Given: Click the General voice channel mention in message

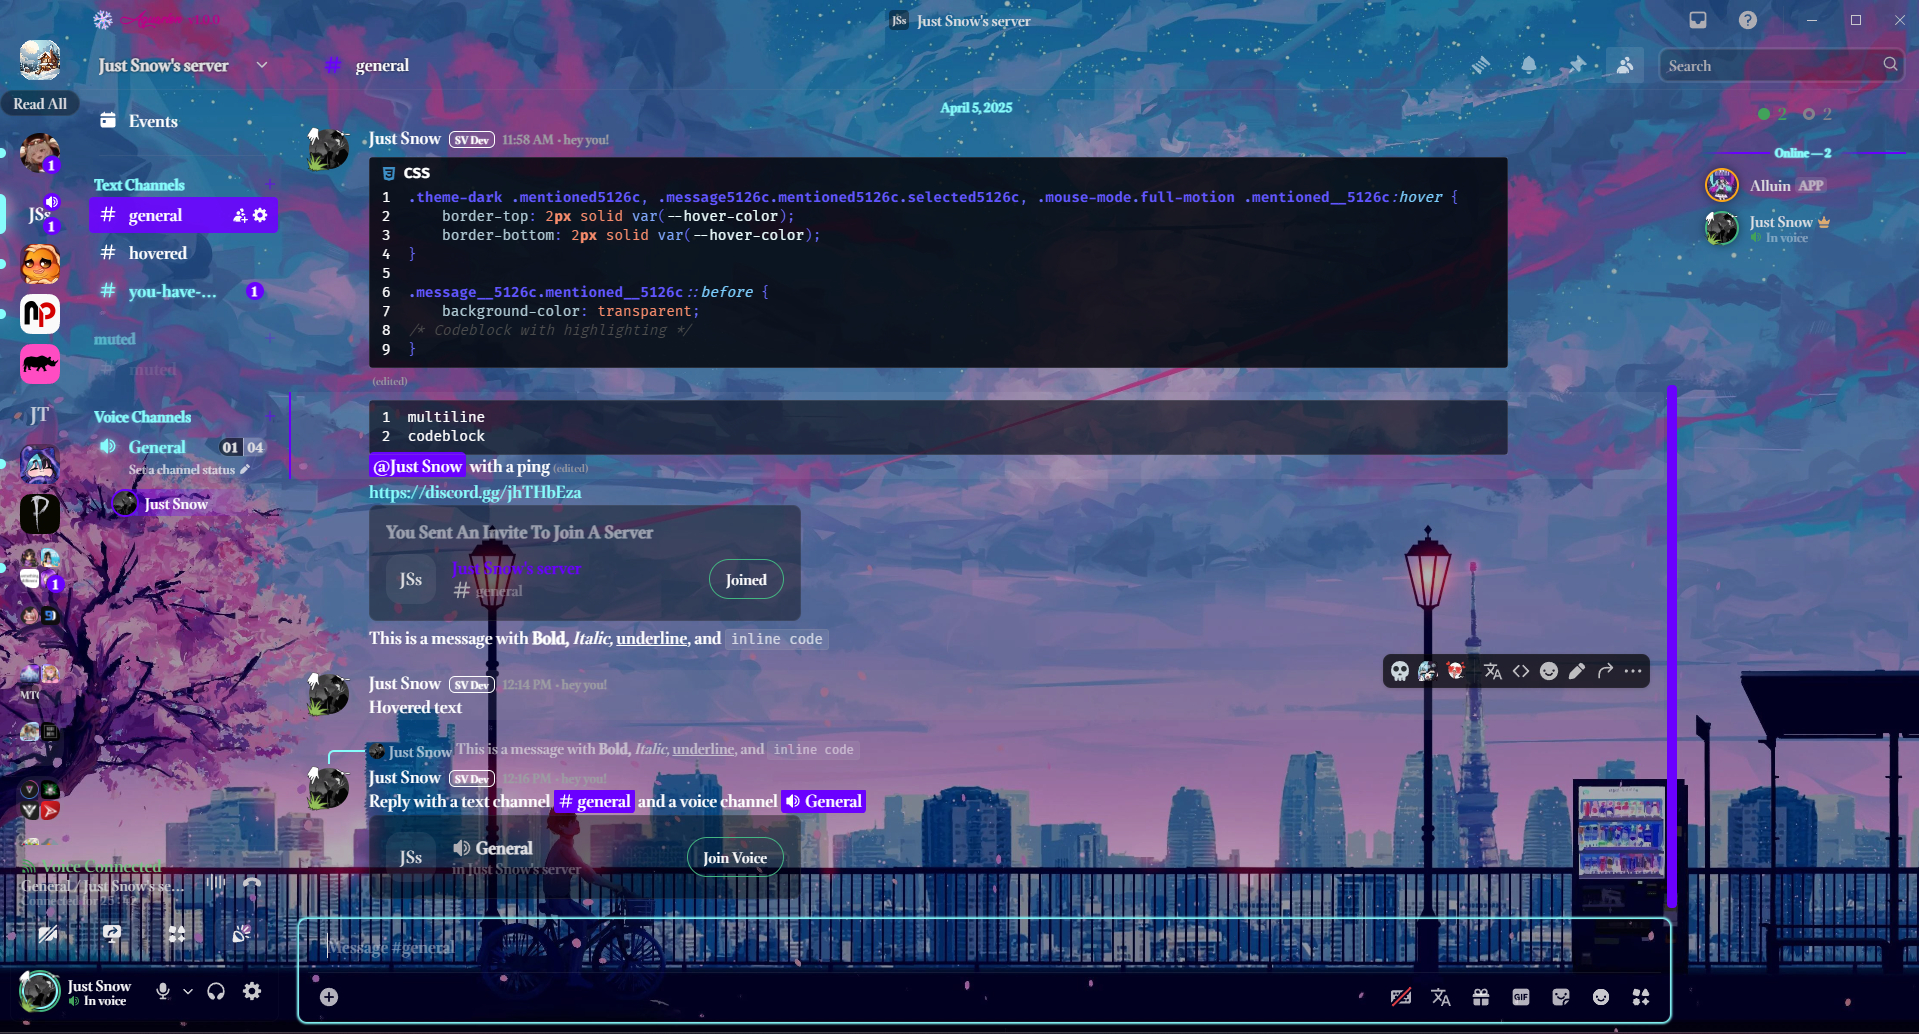Looking at the screenshot, I should [824, 801].
